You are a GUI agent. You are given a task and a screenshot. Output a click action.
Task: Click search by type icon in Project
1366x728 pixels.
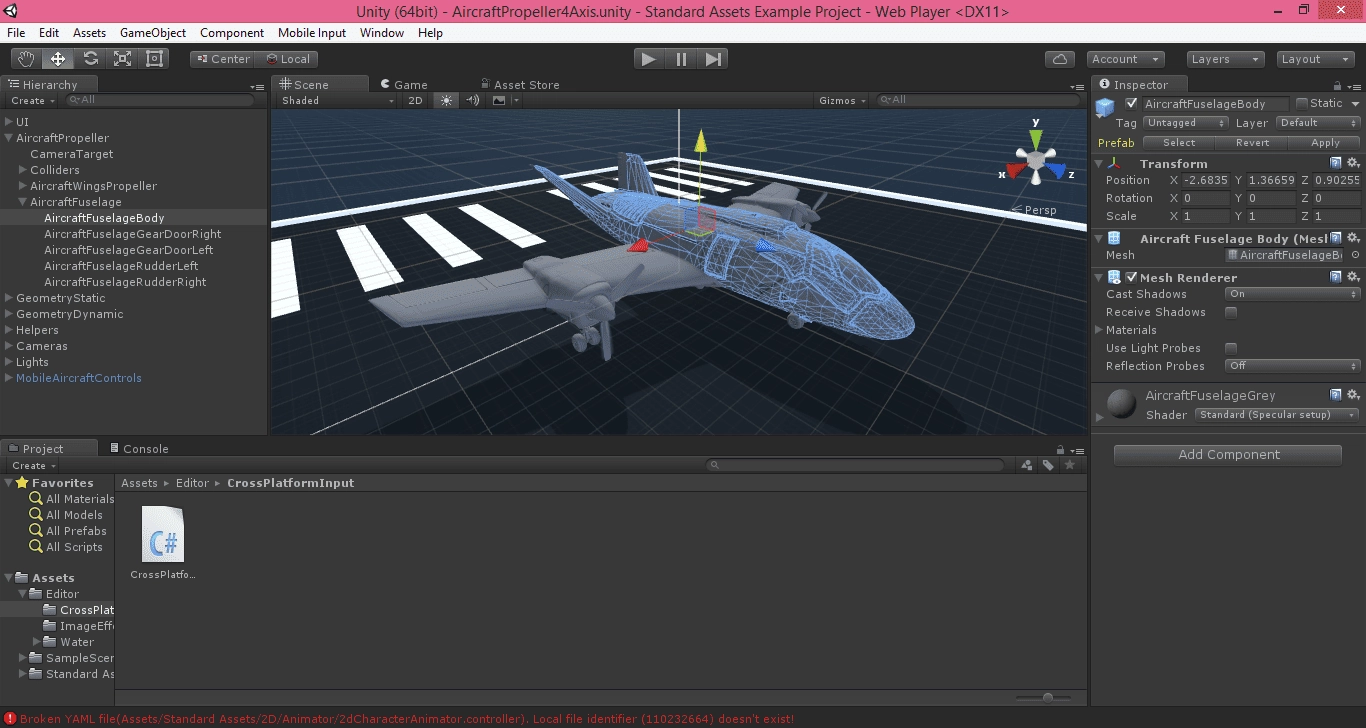(x=1027, y=465)
